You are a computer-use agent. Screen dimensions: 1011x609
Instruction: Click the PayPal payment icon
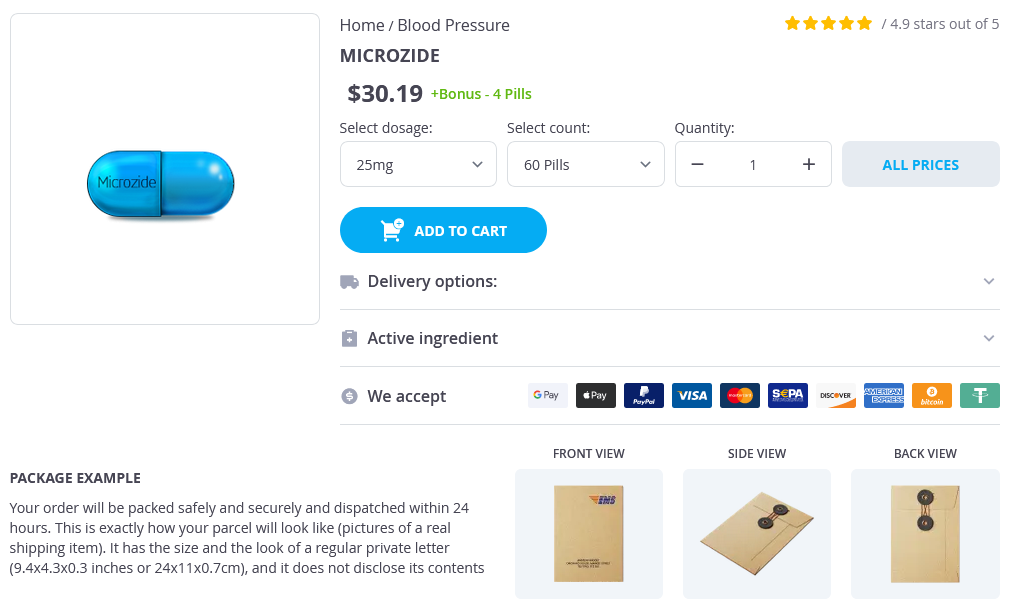(x=644, y=396)
